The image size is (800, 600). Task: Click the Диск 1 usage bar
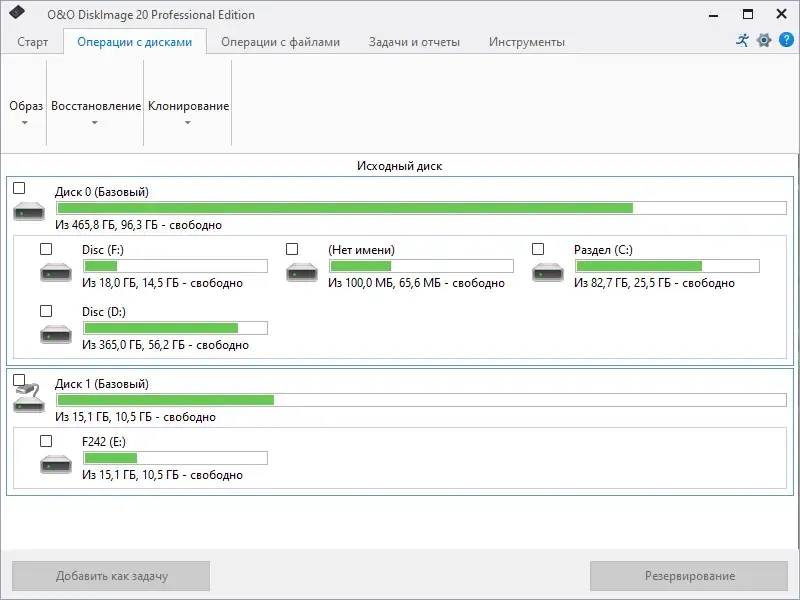coord(421,400)
